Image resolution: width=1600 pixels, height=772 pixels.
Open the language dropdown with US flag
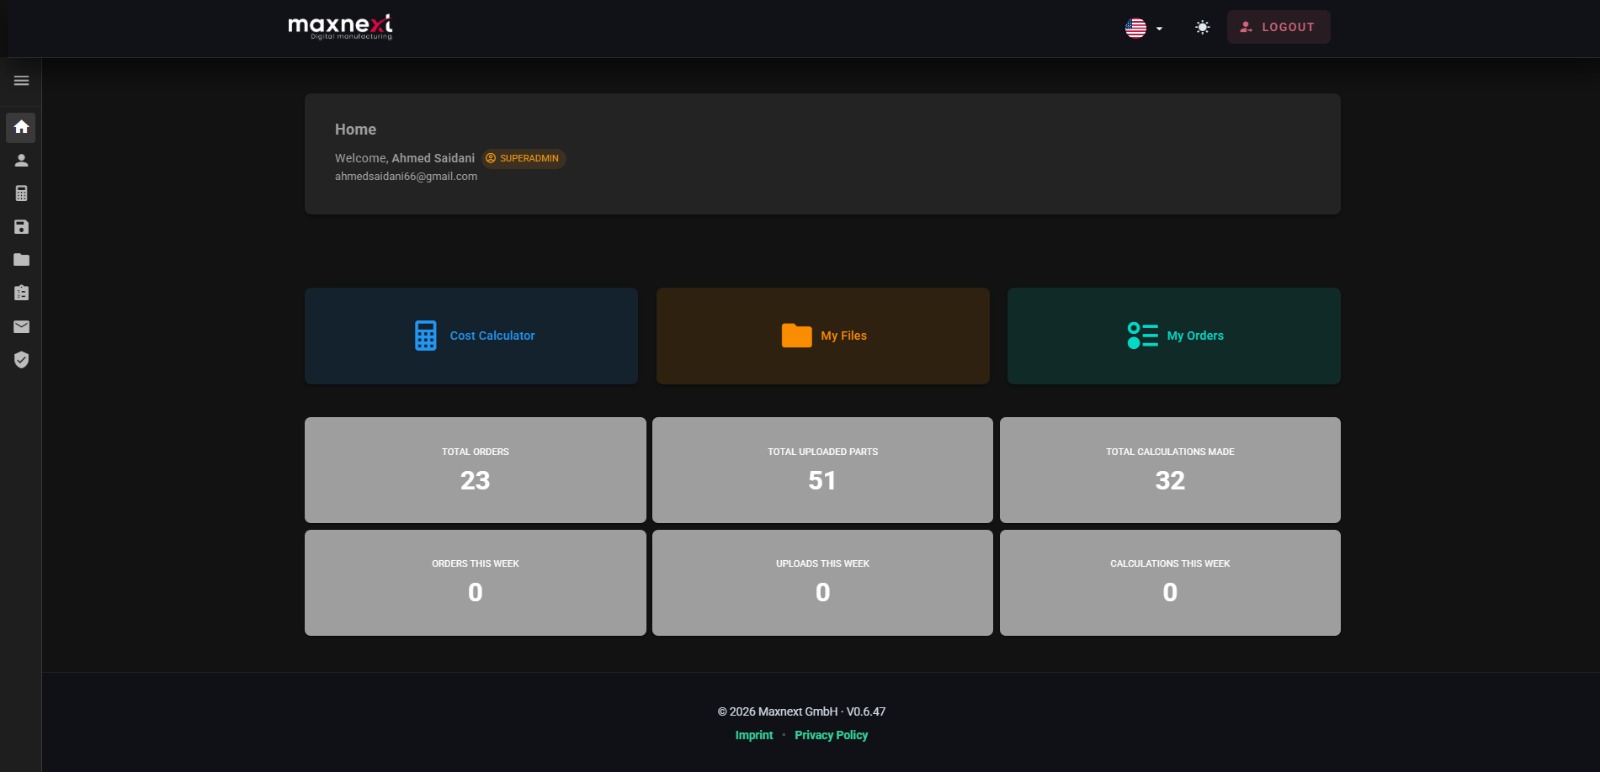coord(1143,28)
